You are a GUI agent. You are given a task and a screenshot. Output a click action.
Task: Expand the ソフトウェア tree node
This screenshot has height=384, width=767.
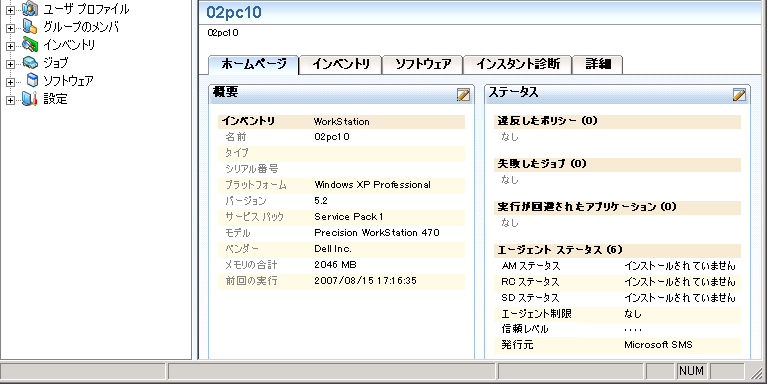(x=10, y=82)
